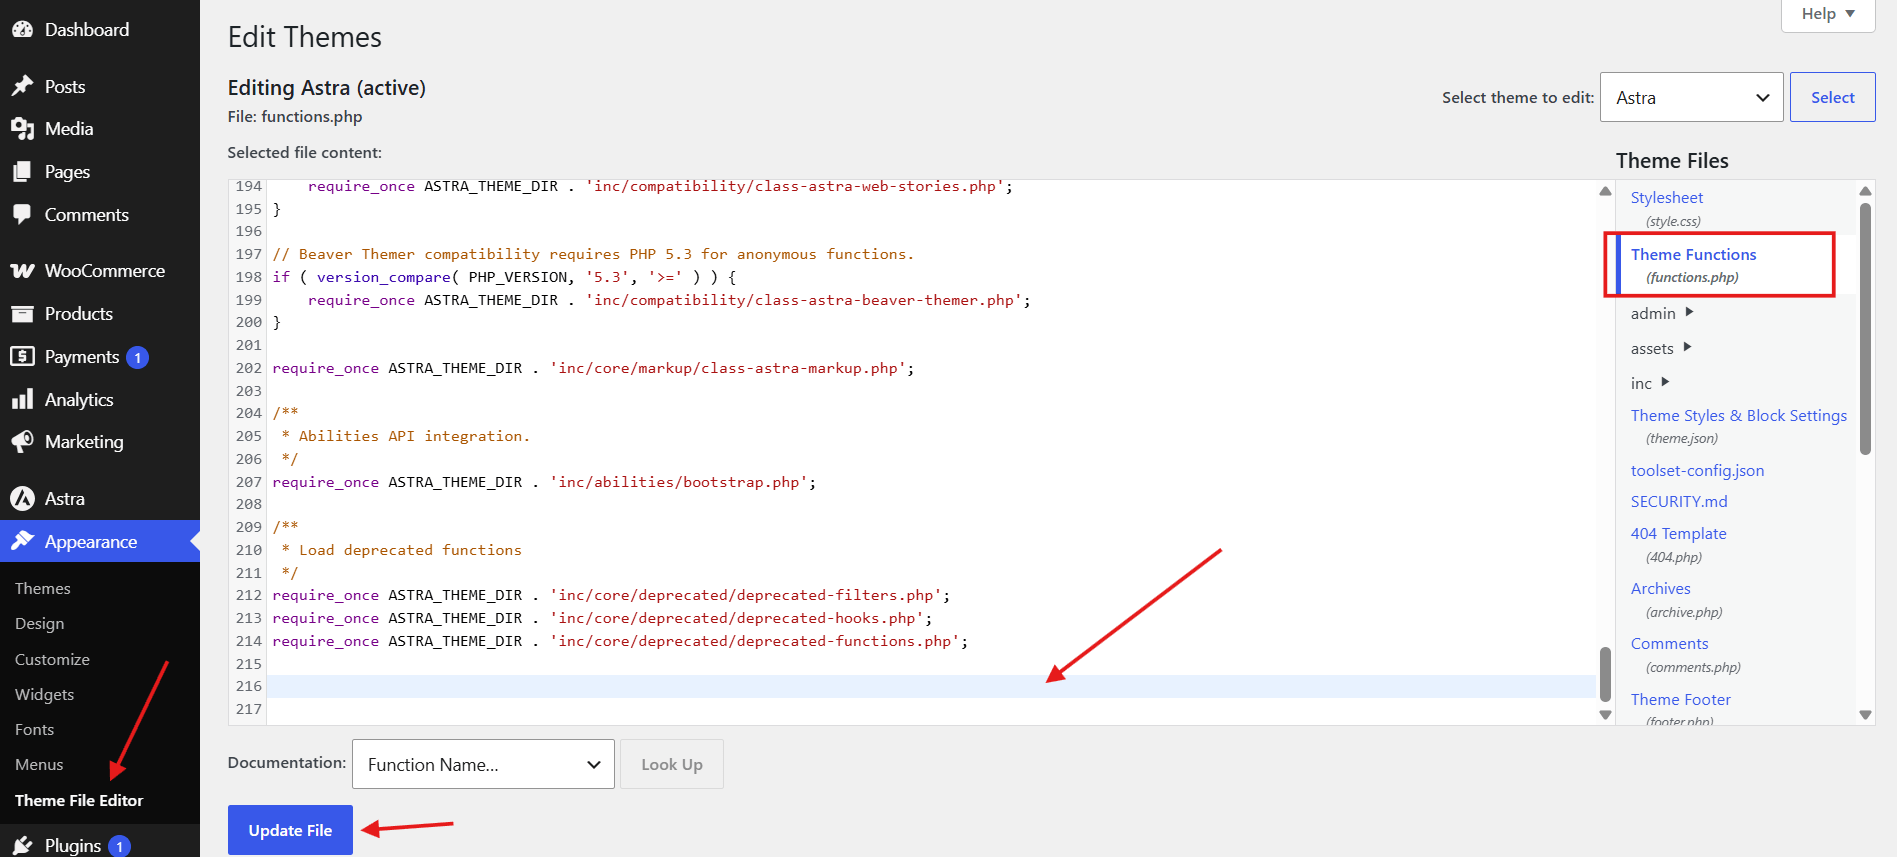The image size is (1897, 857).
Task: Click the WooCommerce logo icon
Action: (x=22, y=271)
